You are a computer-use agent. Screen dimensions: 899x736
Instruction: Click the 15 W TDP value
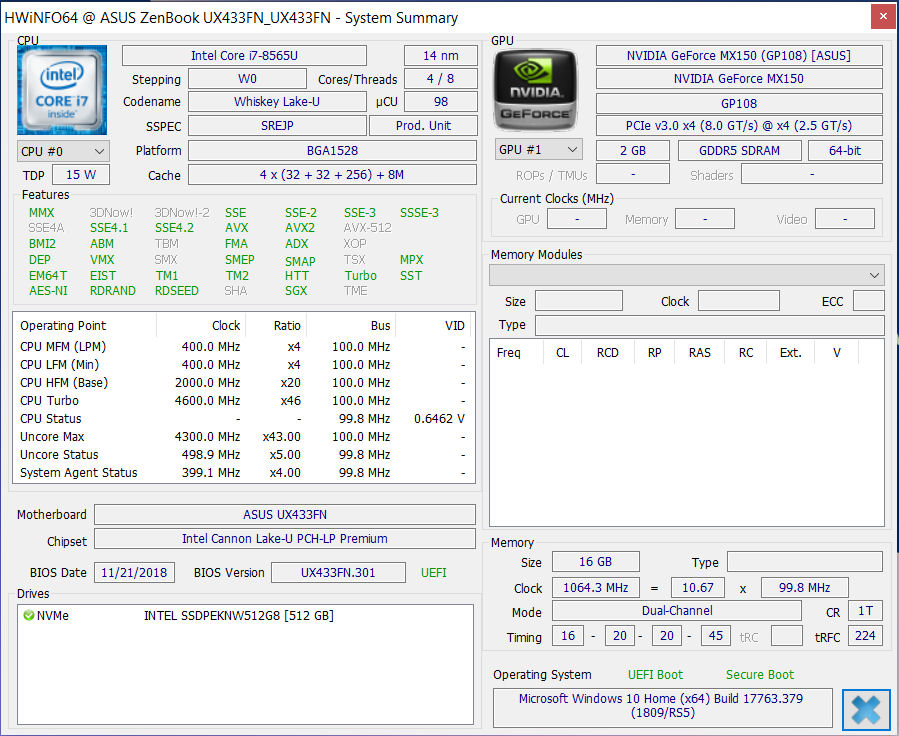(x=81, y=175)
